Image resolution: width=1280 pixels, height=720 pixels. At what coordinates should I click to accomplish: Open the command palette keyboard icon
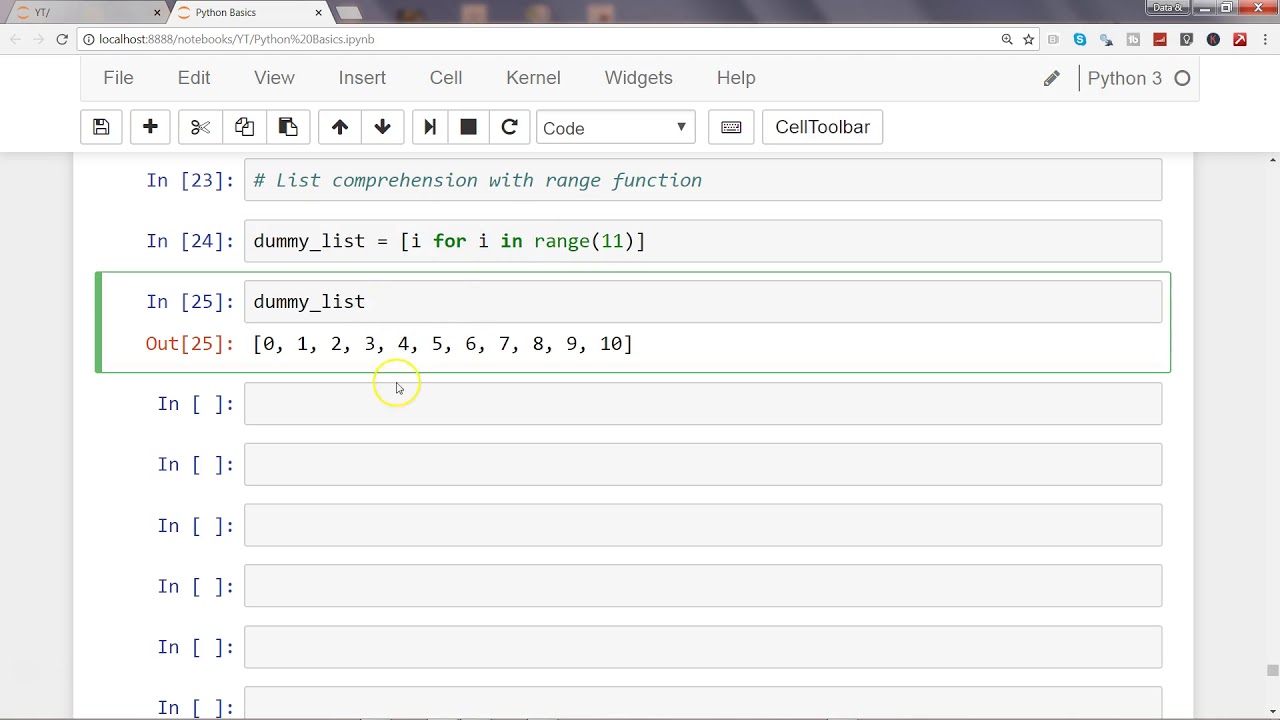point(731,127)
